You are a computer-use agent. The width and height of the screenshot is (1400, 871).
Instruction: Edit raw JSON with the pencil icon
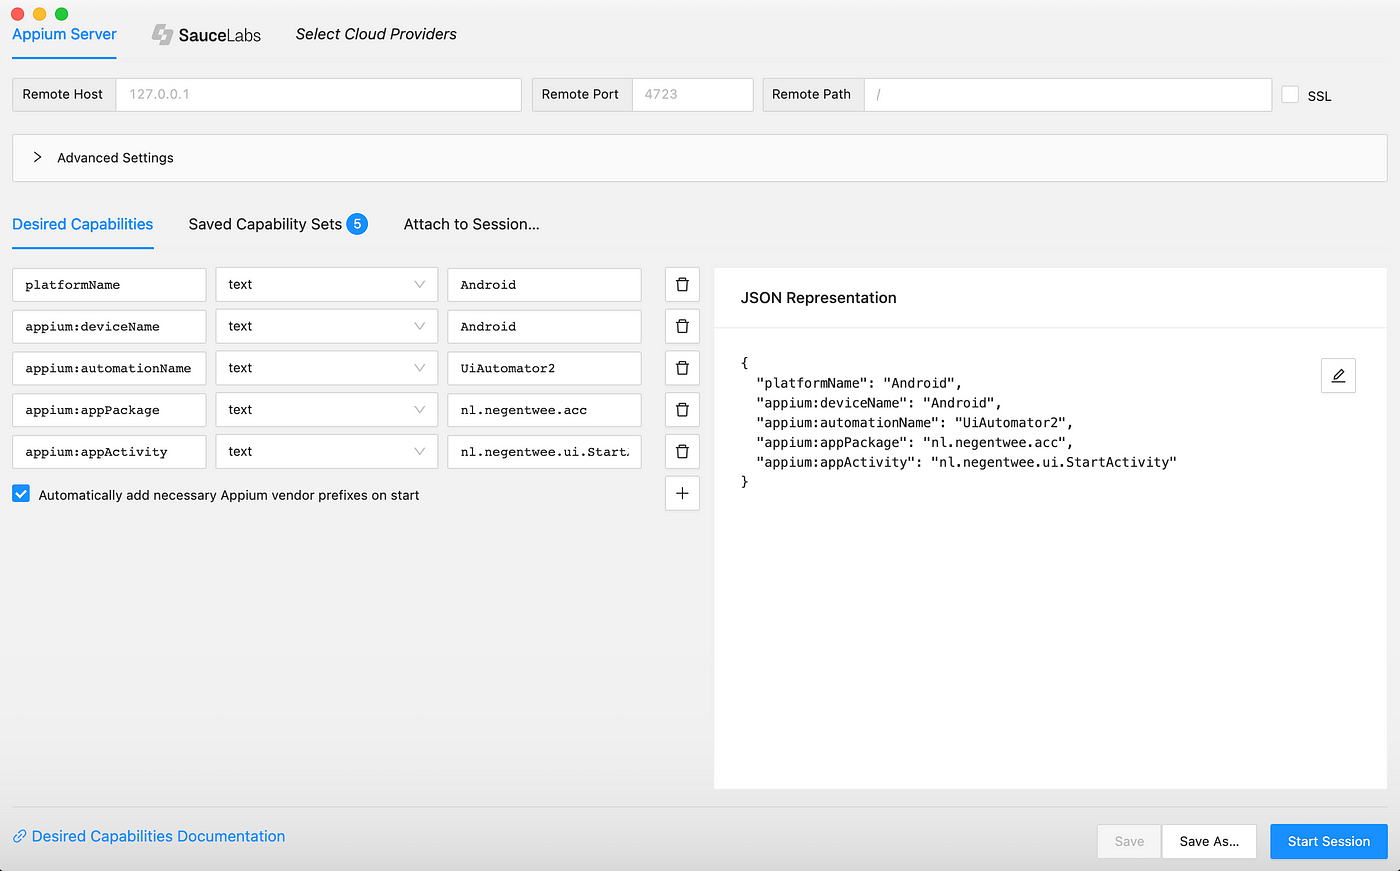coord(1338,376)
